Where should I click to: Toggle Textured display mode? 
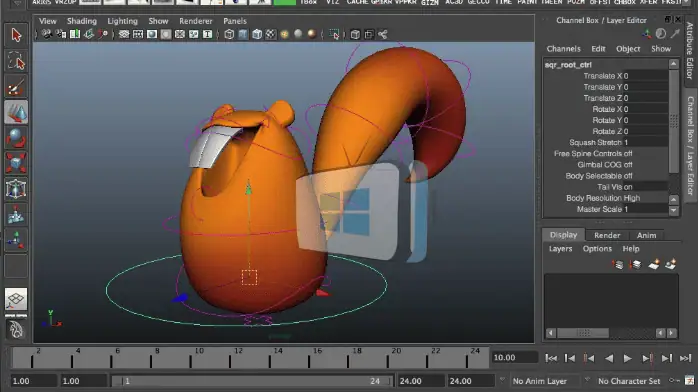271,34
